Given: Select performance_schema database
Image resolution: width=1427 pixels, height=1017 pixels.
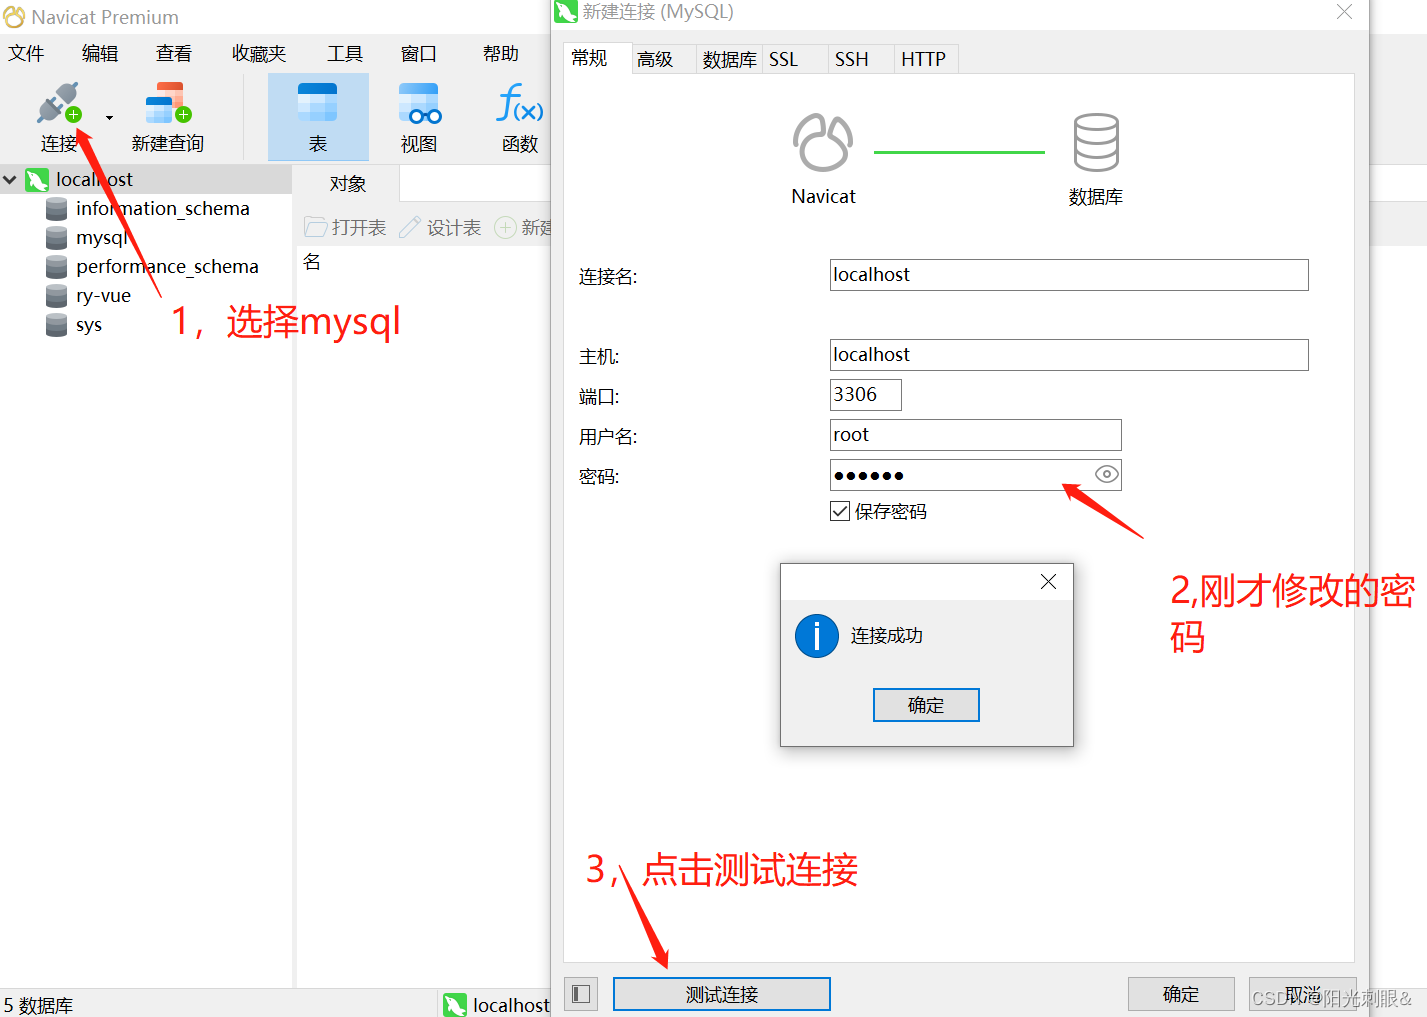Looking at the screenshot, I should pos(167,266).
